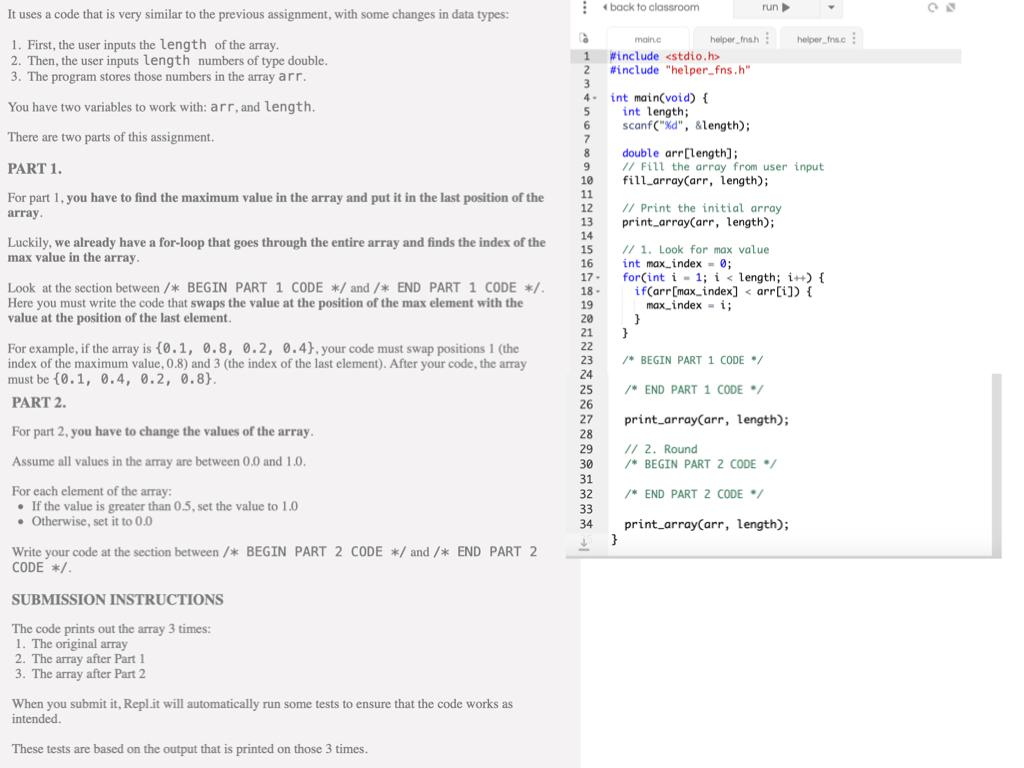Collapse the for-loop fold arrow on line 17
The height and width of the screenshot is (768, 1024).
tap(598, 276)
